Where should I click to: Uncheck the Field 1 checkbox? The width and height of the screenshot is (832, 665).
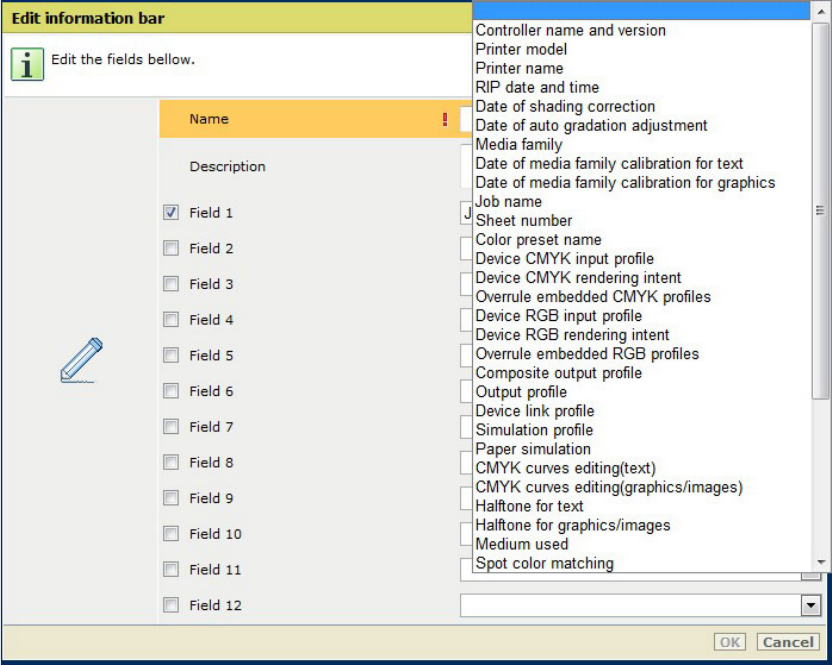pos(171,213)
